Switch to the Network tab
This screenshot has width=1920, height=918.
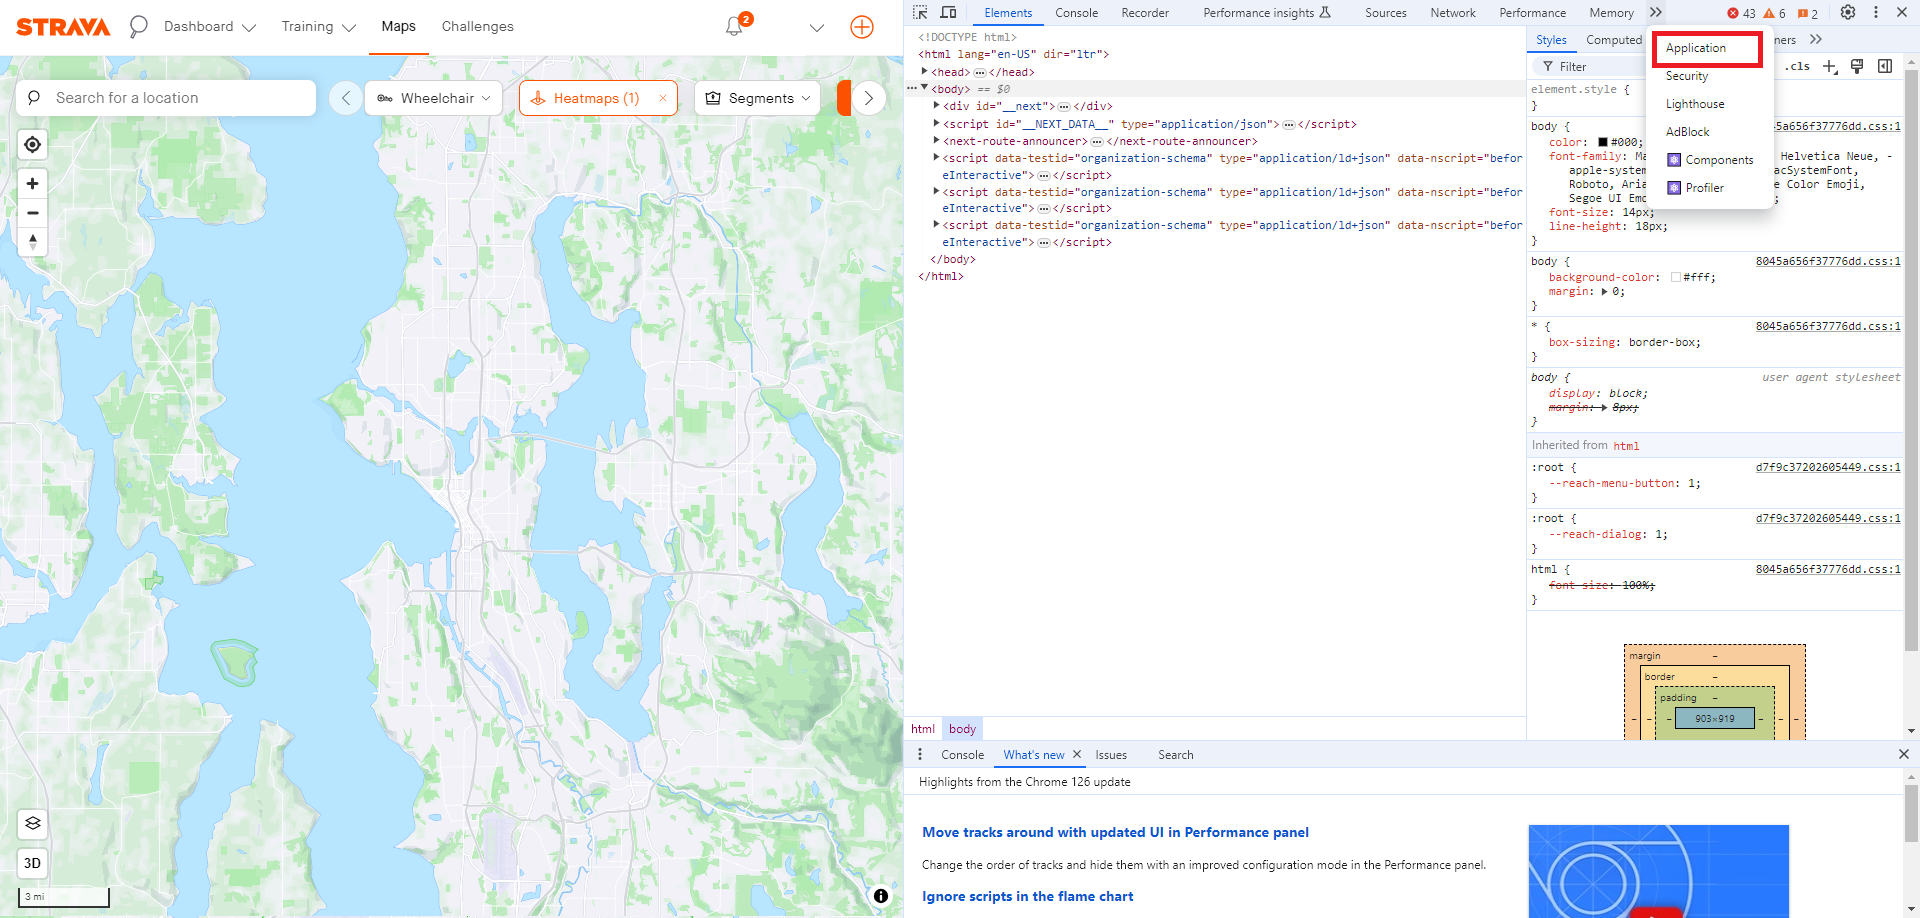(x=1453, y=13)
